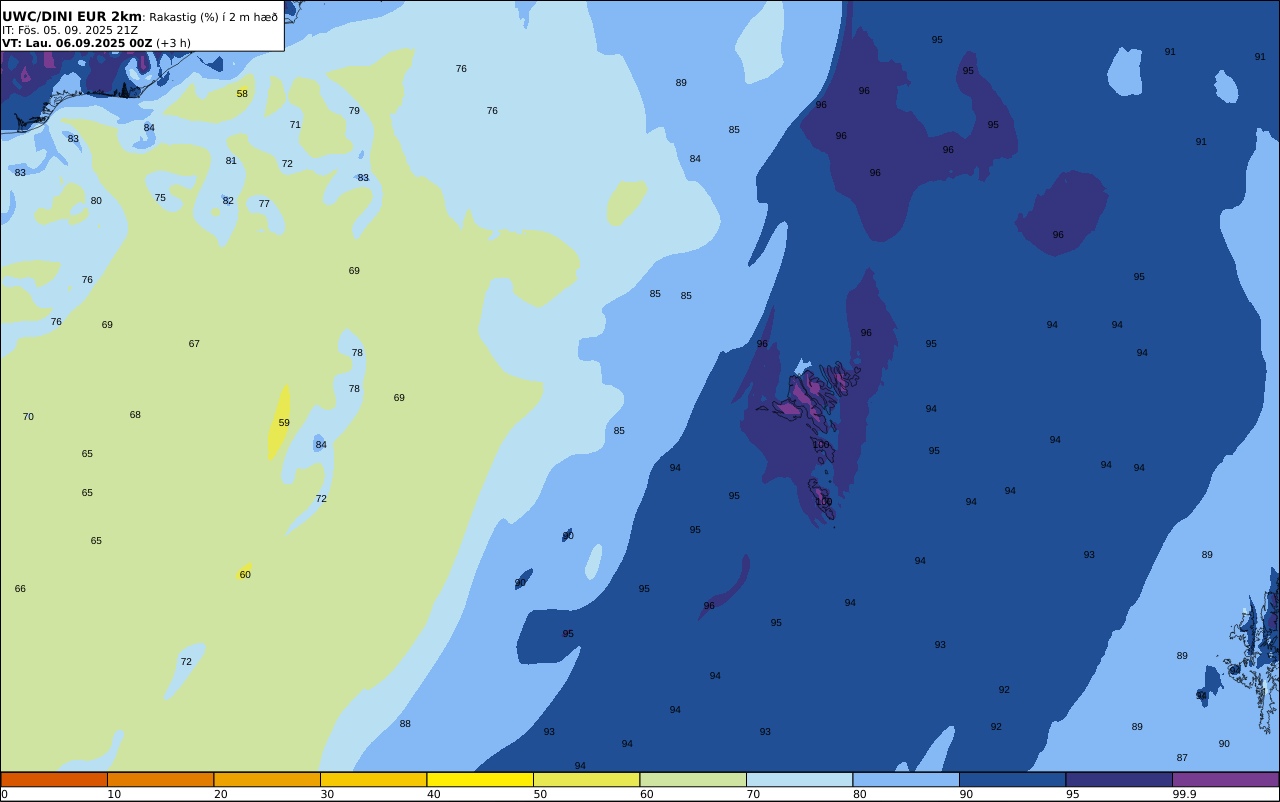Select the 'VT: Lau. 06.09.2025 00Z' line
This screenshot has width=1280, height=802.
77,43
